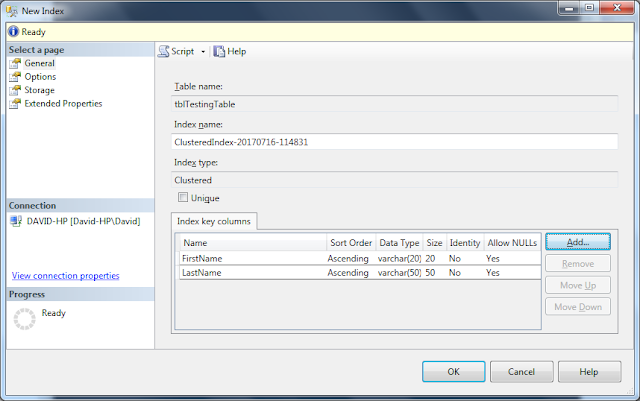Select the FirstName column row
Screen dimensions: 640x401
click(360, 258)
